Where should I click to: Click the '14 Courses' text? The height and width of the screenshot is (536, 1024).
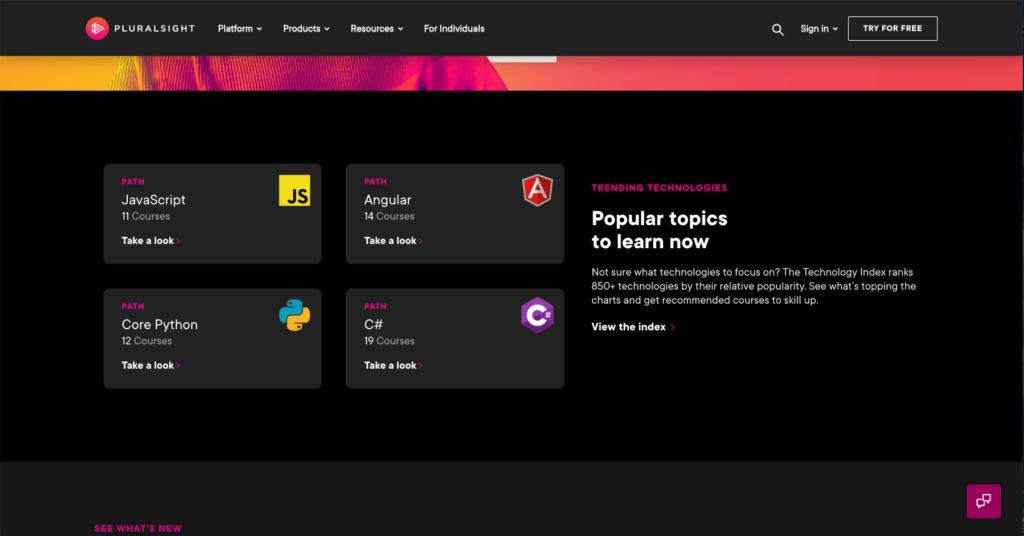(x=389, y=216)
